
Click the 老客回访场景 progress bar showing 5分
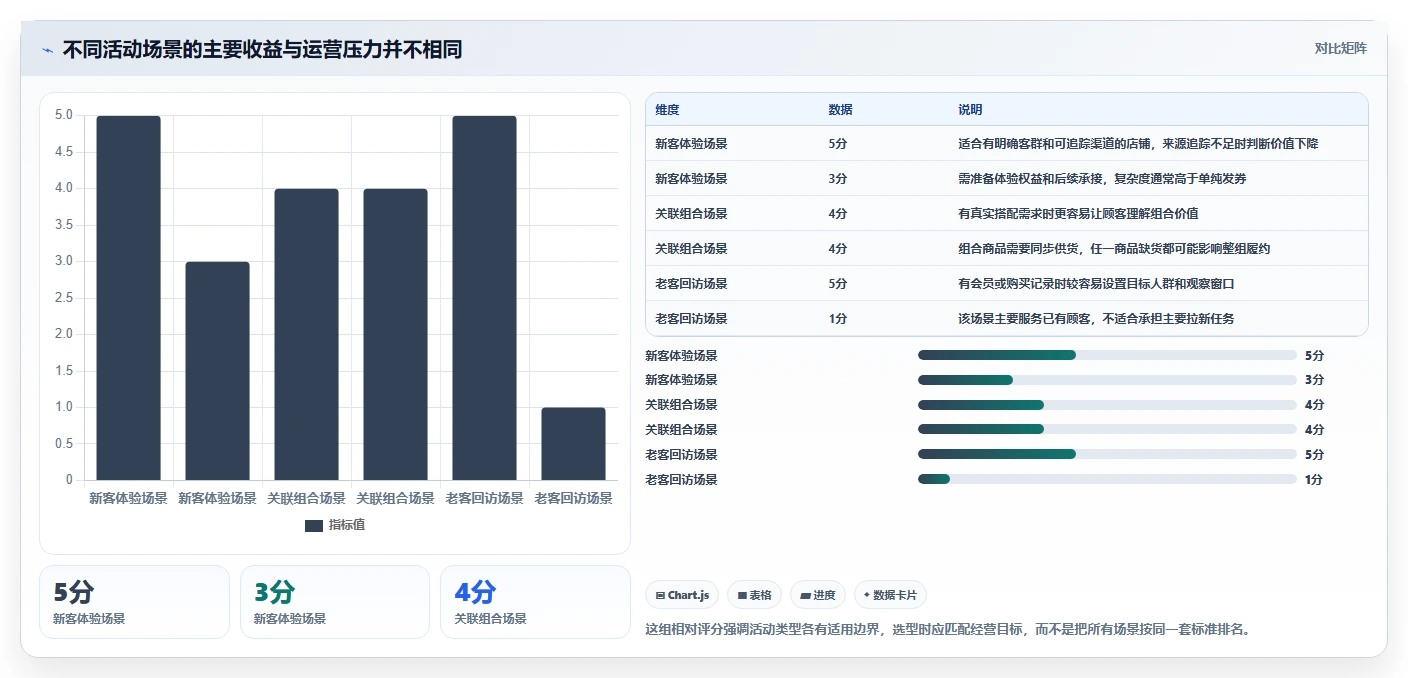1107,454
